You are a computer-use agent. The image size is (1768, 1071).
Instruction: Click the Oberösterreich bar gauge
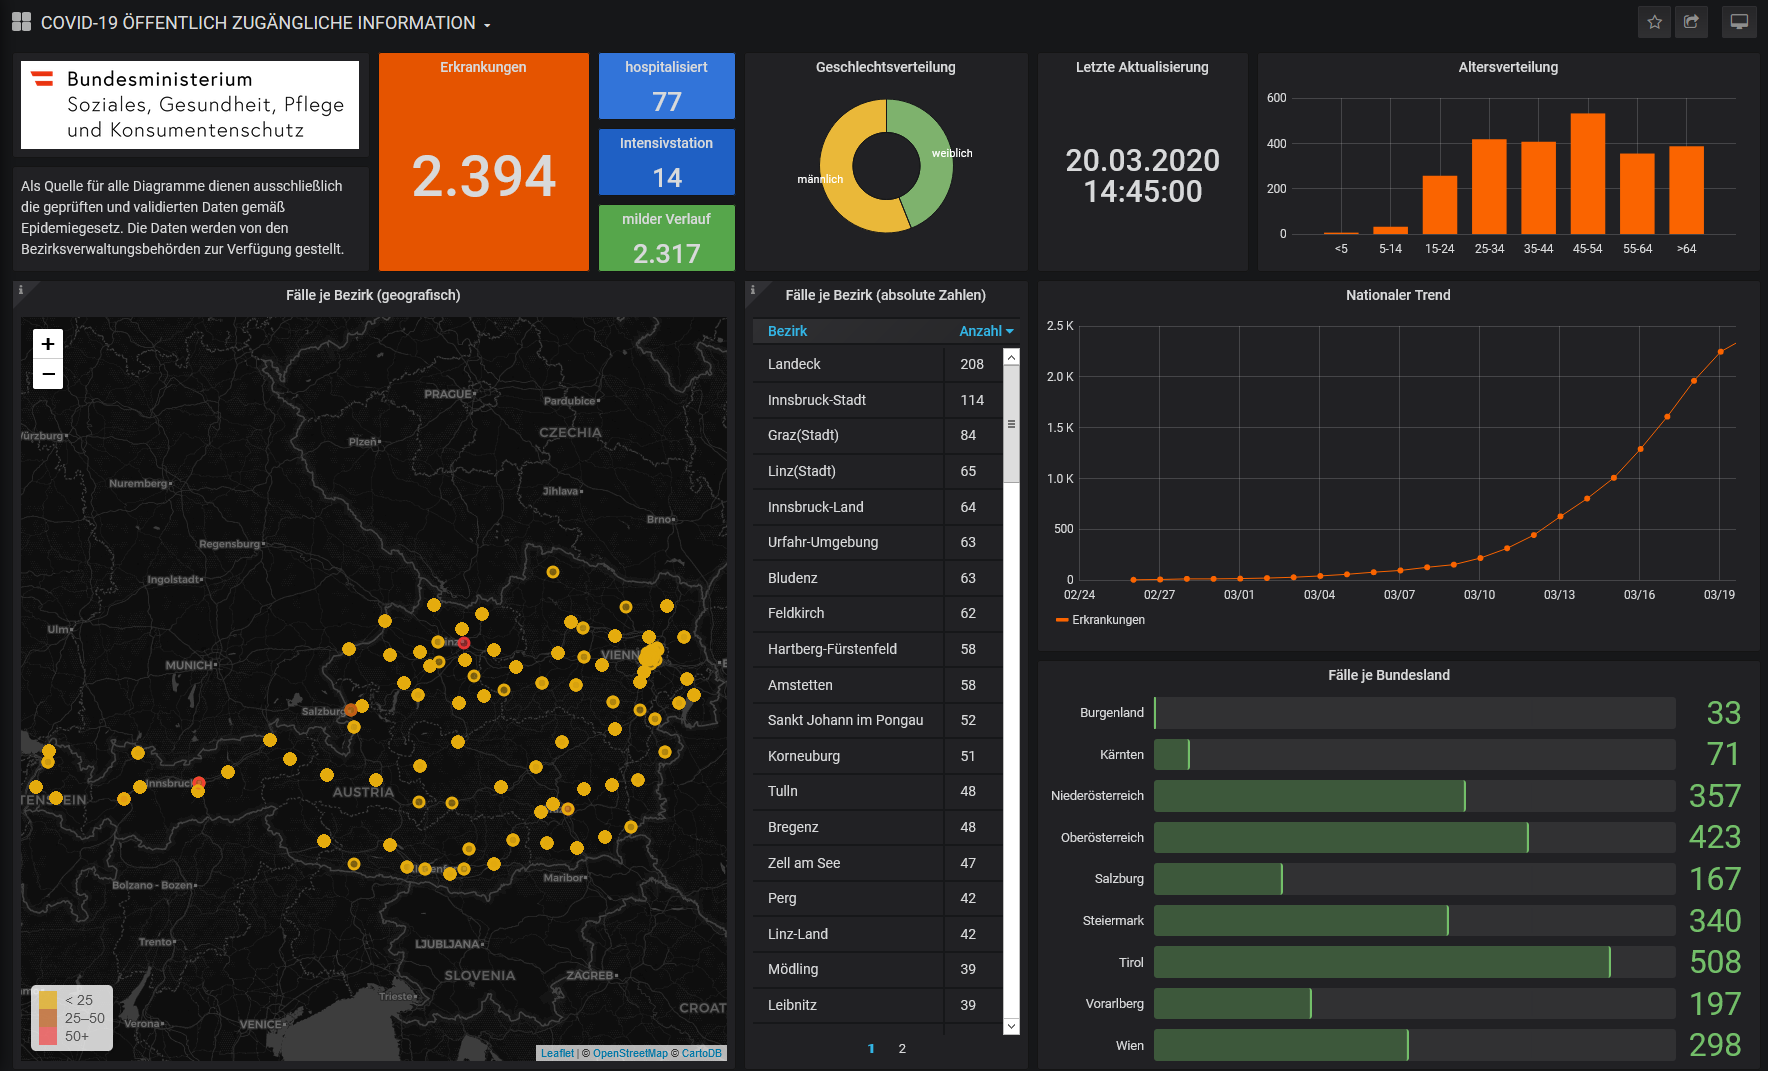1415,837
